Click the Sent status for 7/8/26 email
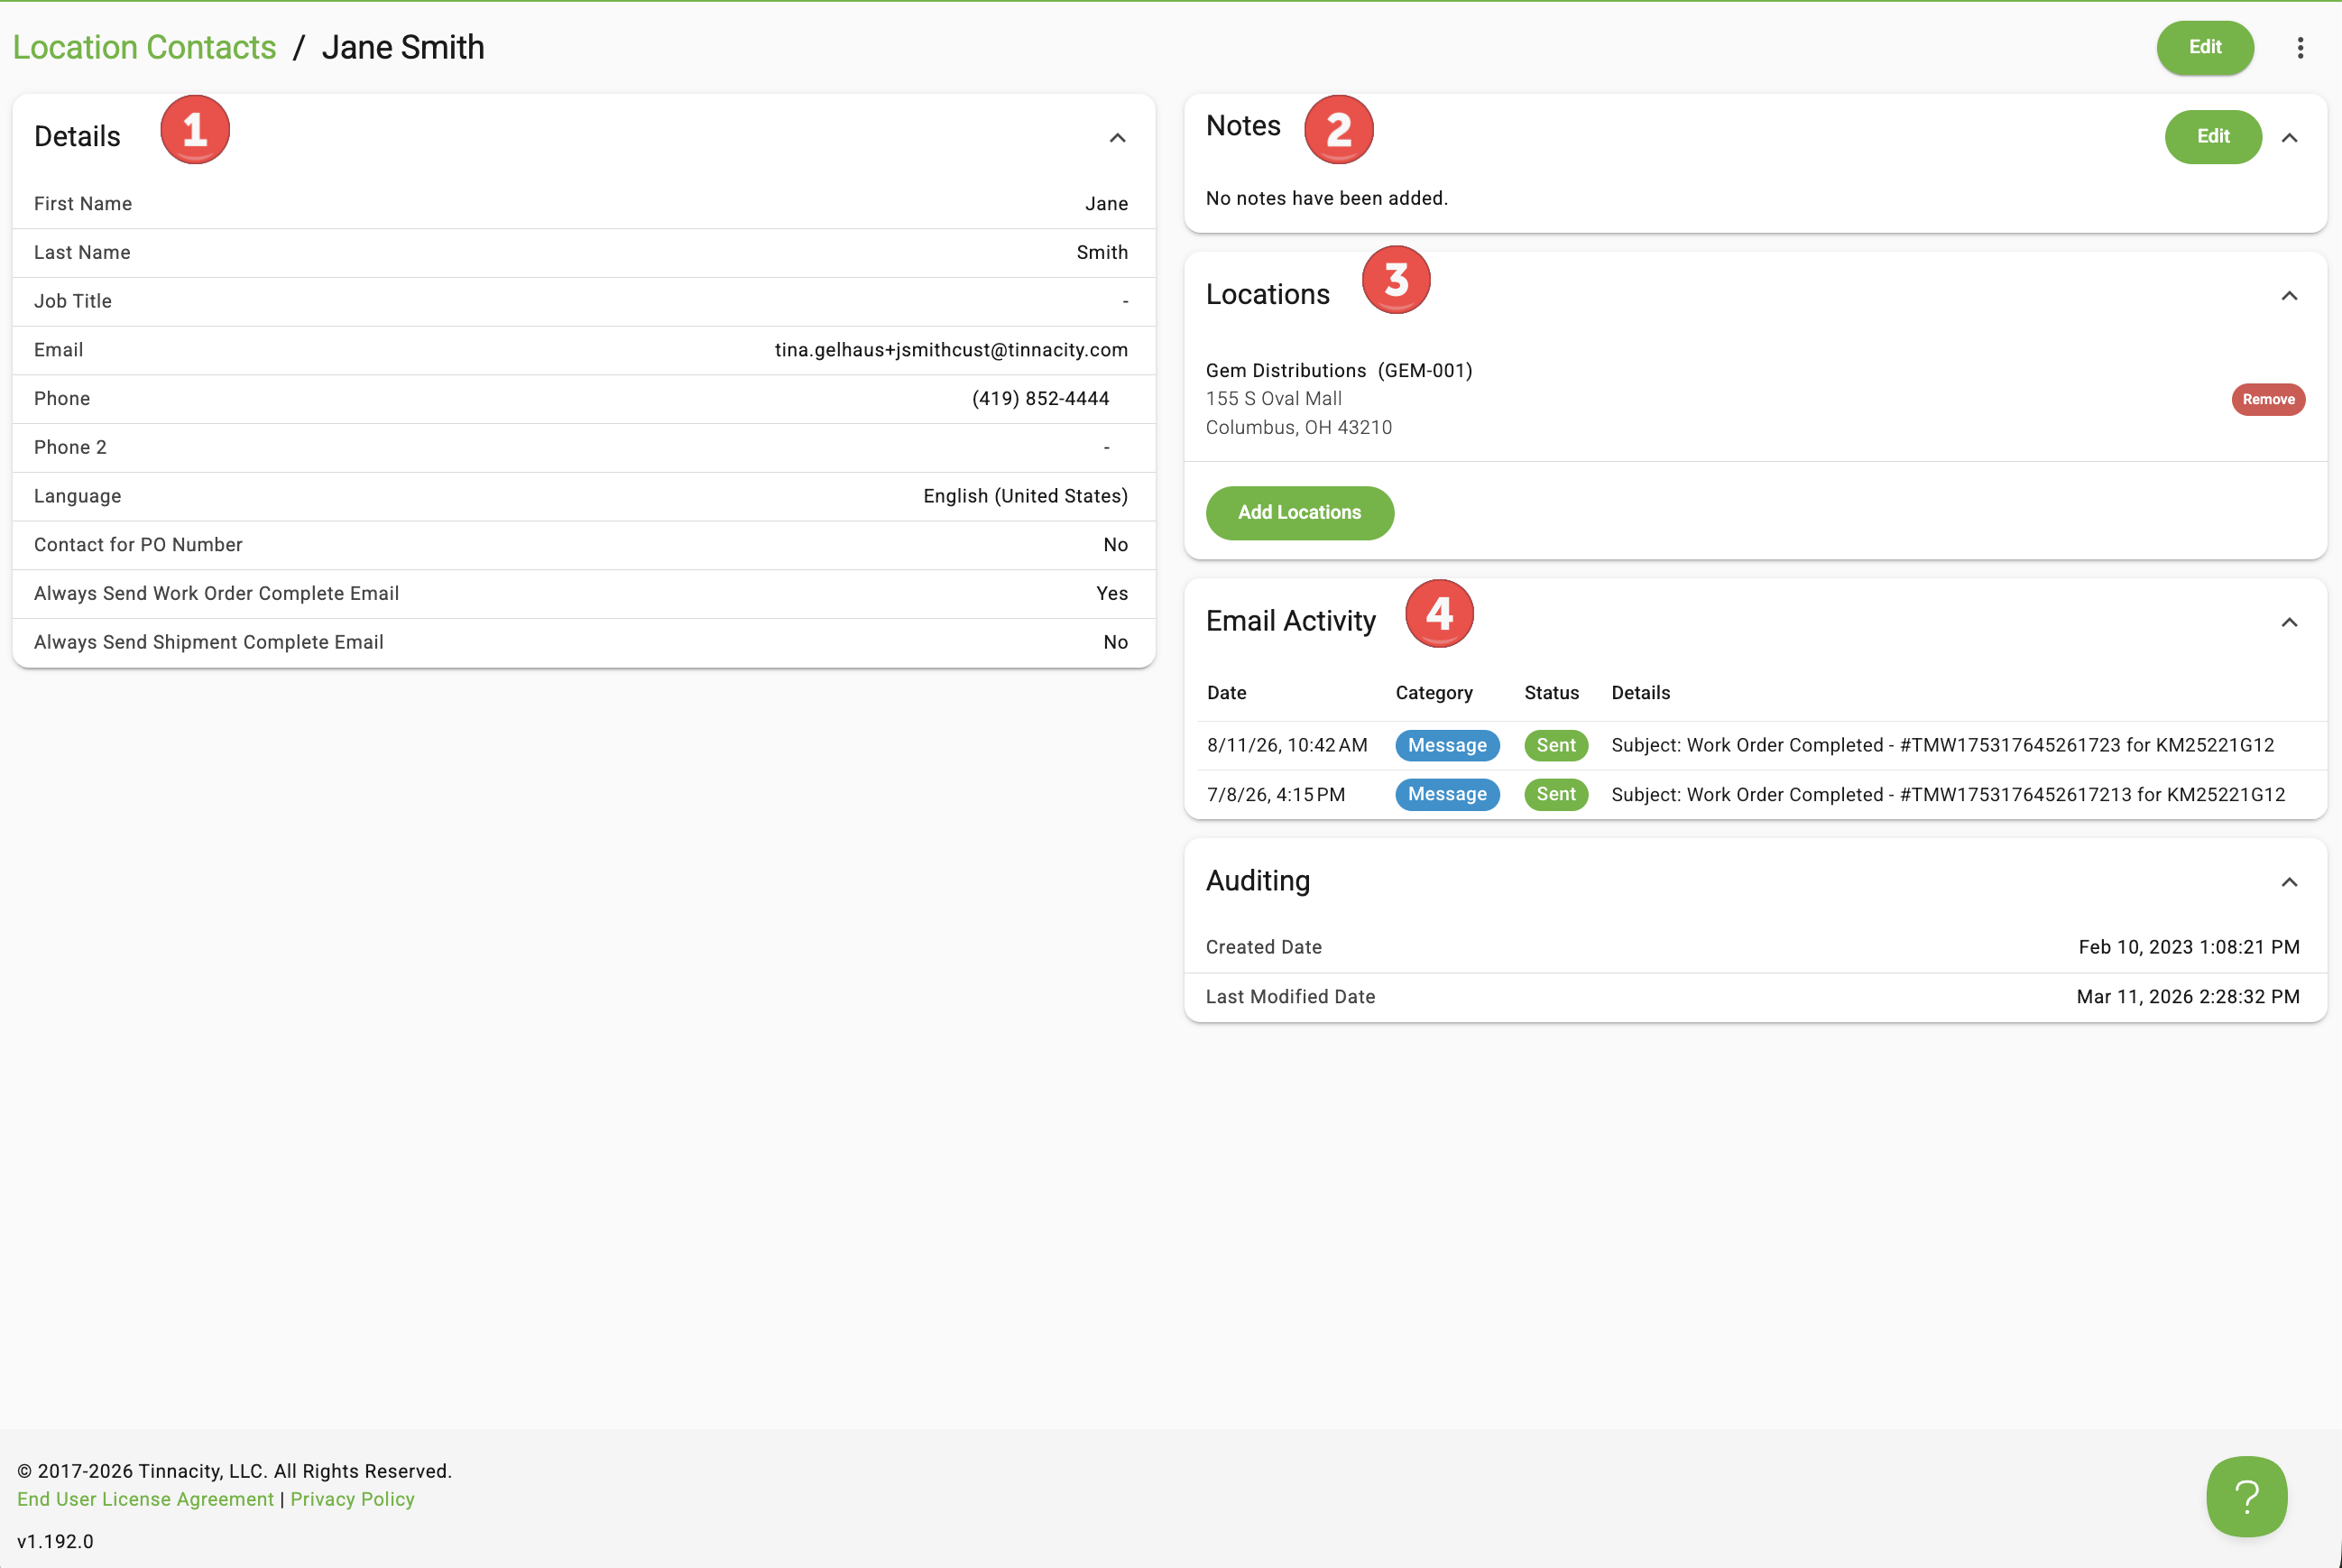 coord(1556,794)
